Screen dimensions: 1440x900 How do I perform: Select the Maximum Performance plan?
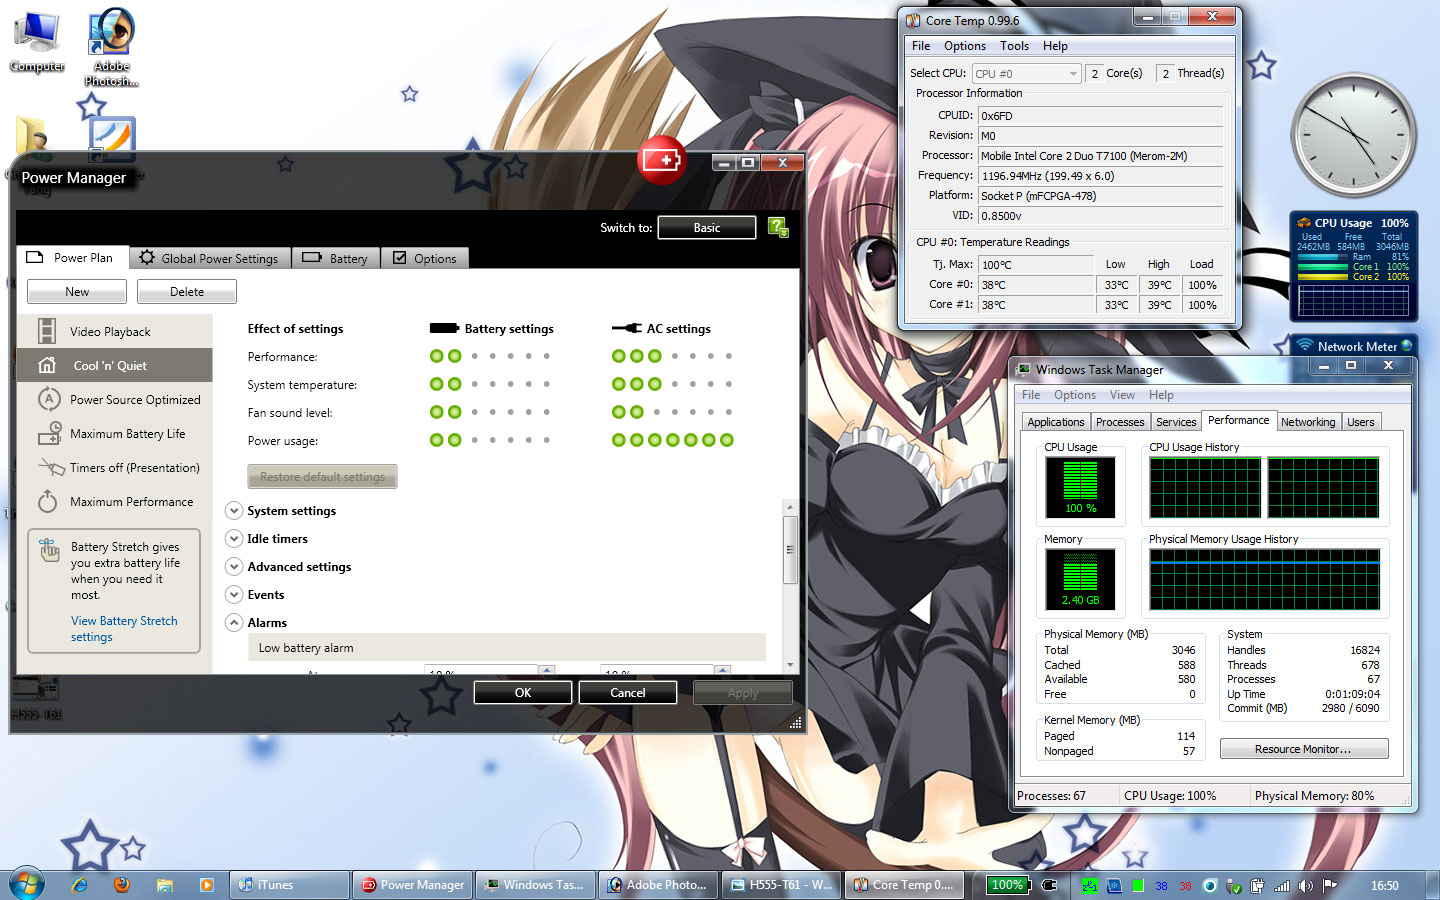[x=114, y=502]
